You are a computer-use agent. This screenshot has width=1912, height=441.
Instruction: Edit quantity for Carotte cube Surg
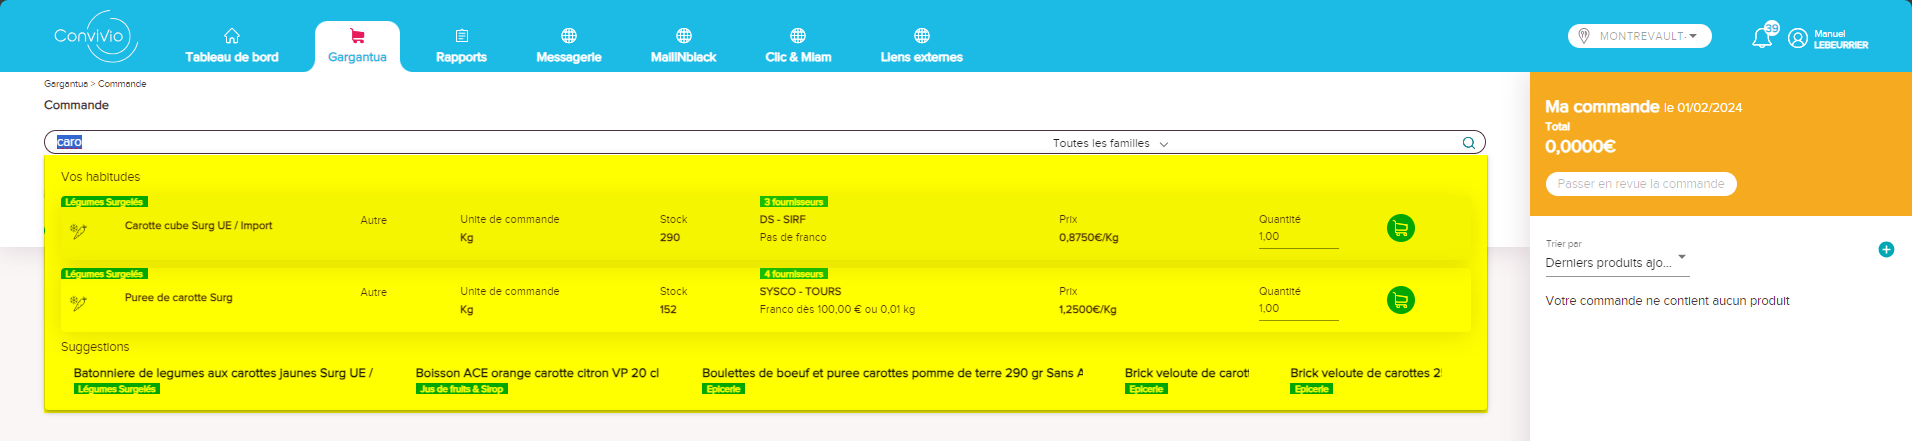tap(1298, 237)
